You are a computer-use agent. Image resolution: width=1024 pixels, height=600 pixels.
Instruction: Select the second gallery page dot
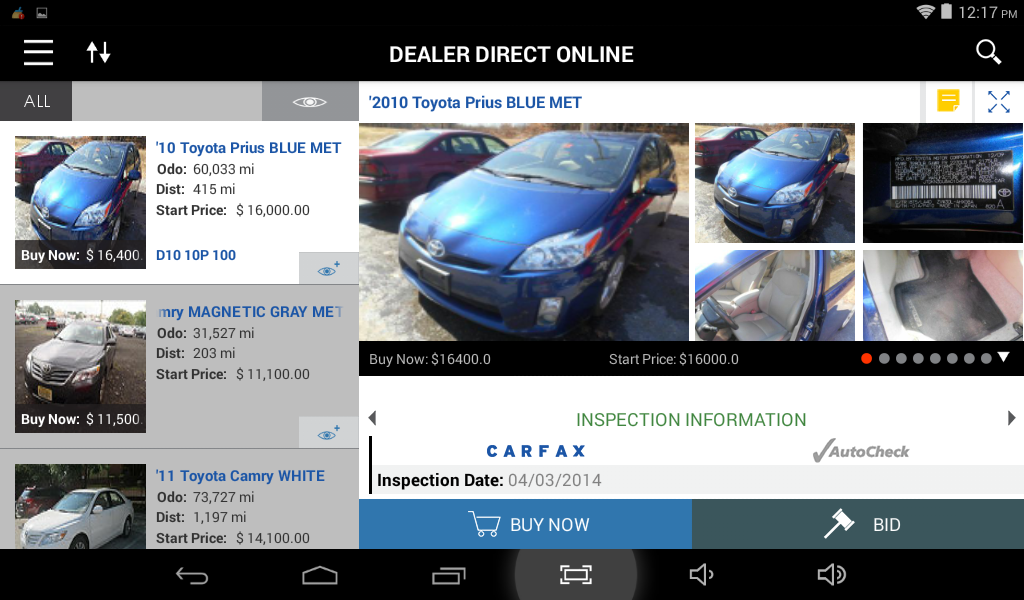click(884, 358)
